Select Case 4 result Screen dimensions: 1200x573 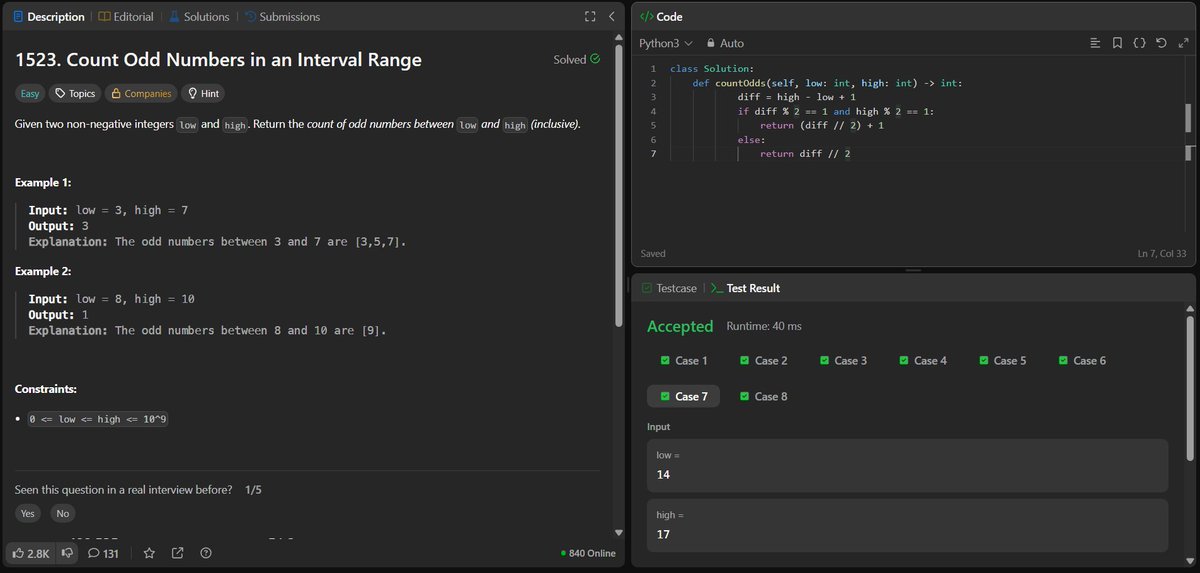(923, 360)
